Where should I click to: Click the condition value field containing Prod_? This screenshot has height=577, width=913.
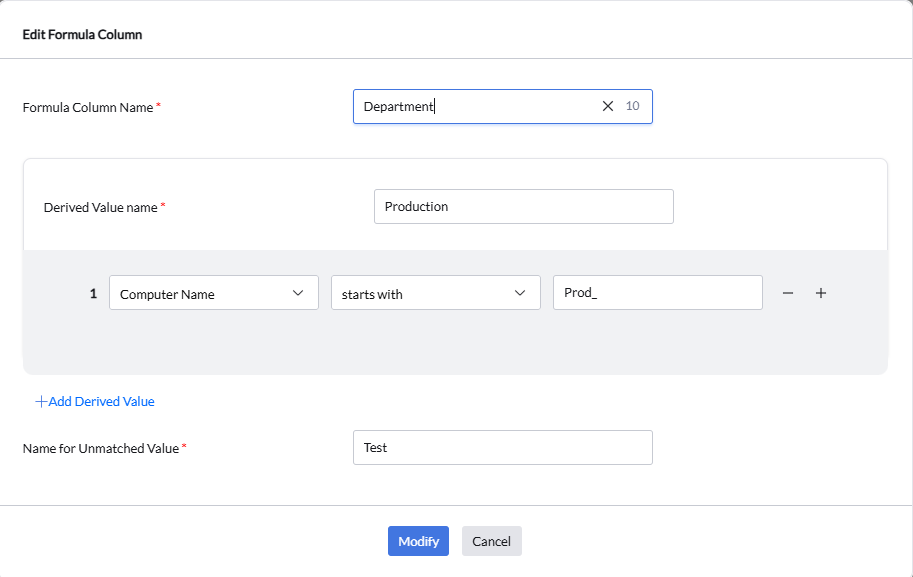point(657,292)
